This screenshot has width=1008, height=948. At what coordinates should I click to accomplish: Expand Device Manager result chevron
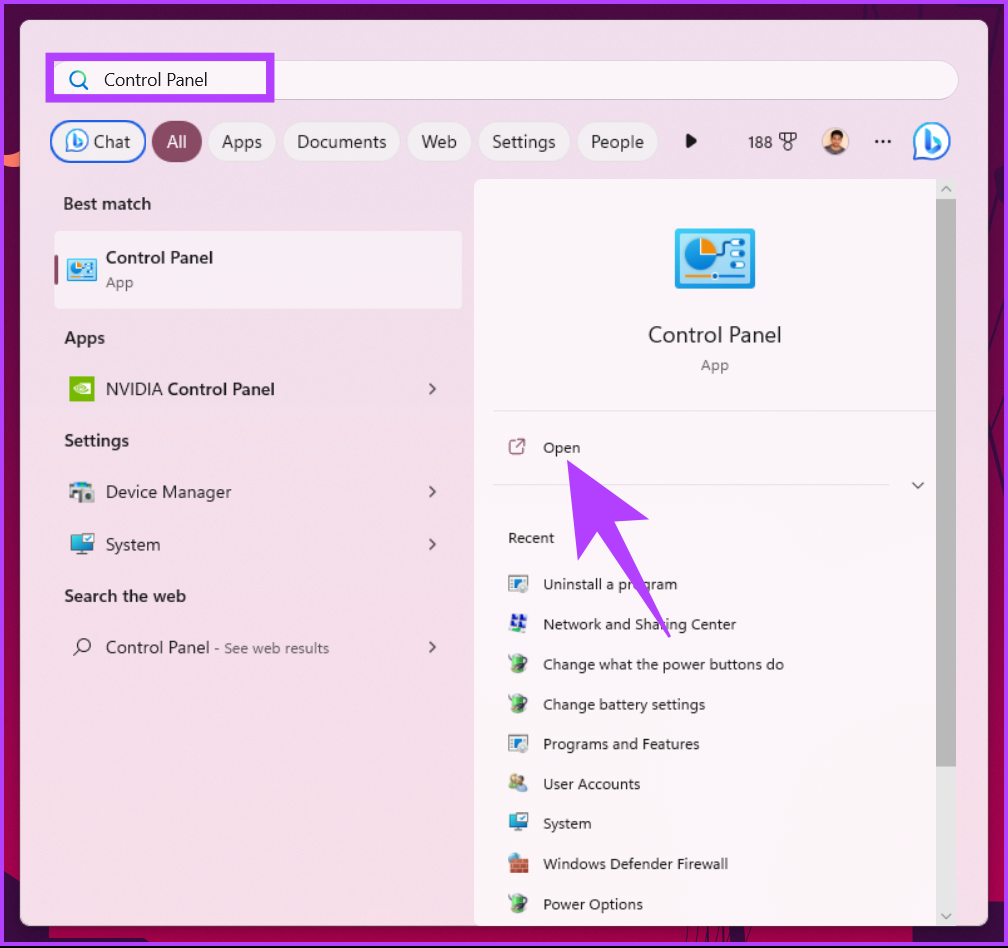[432, 492]
